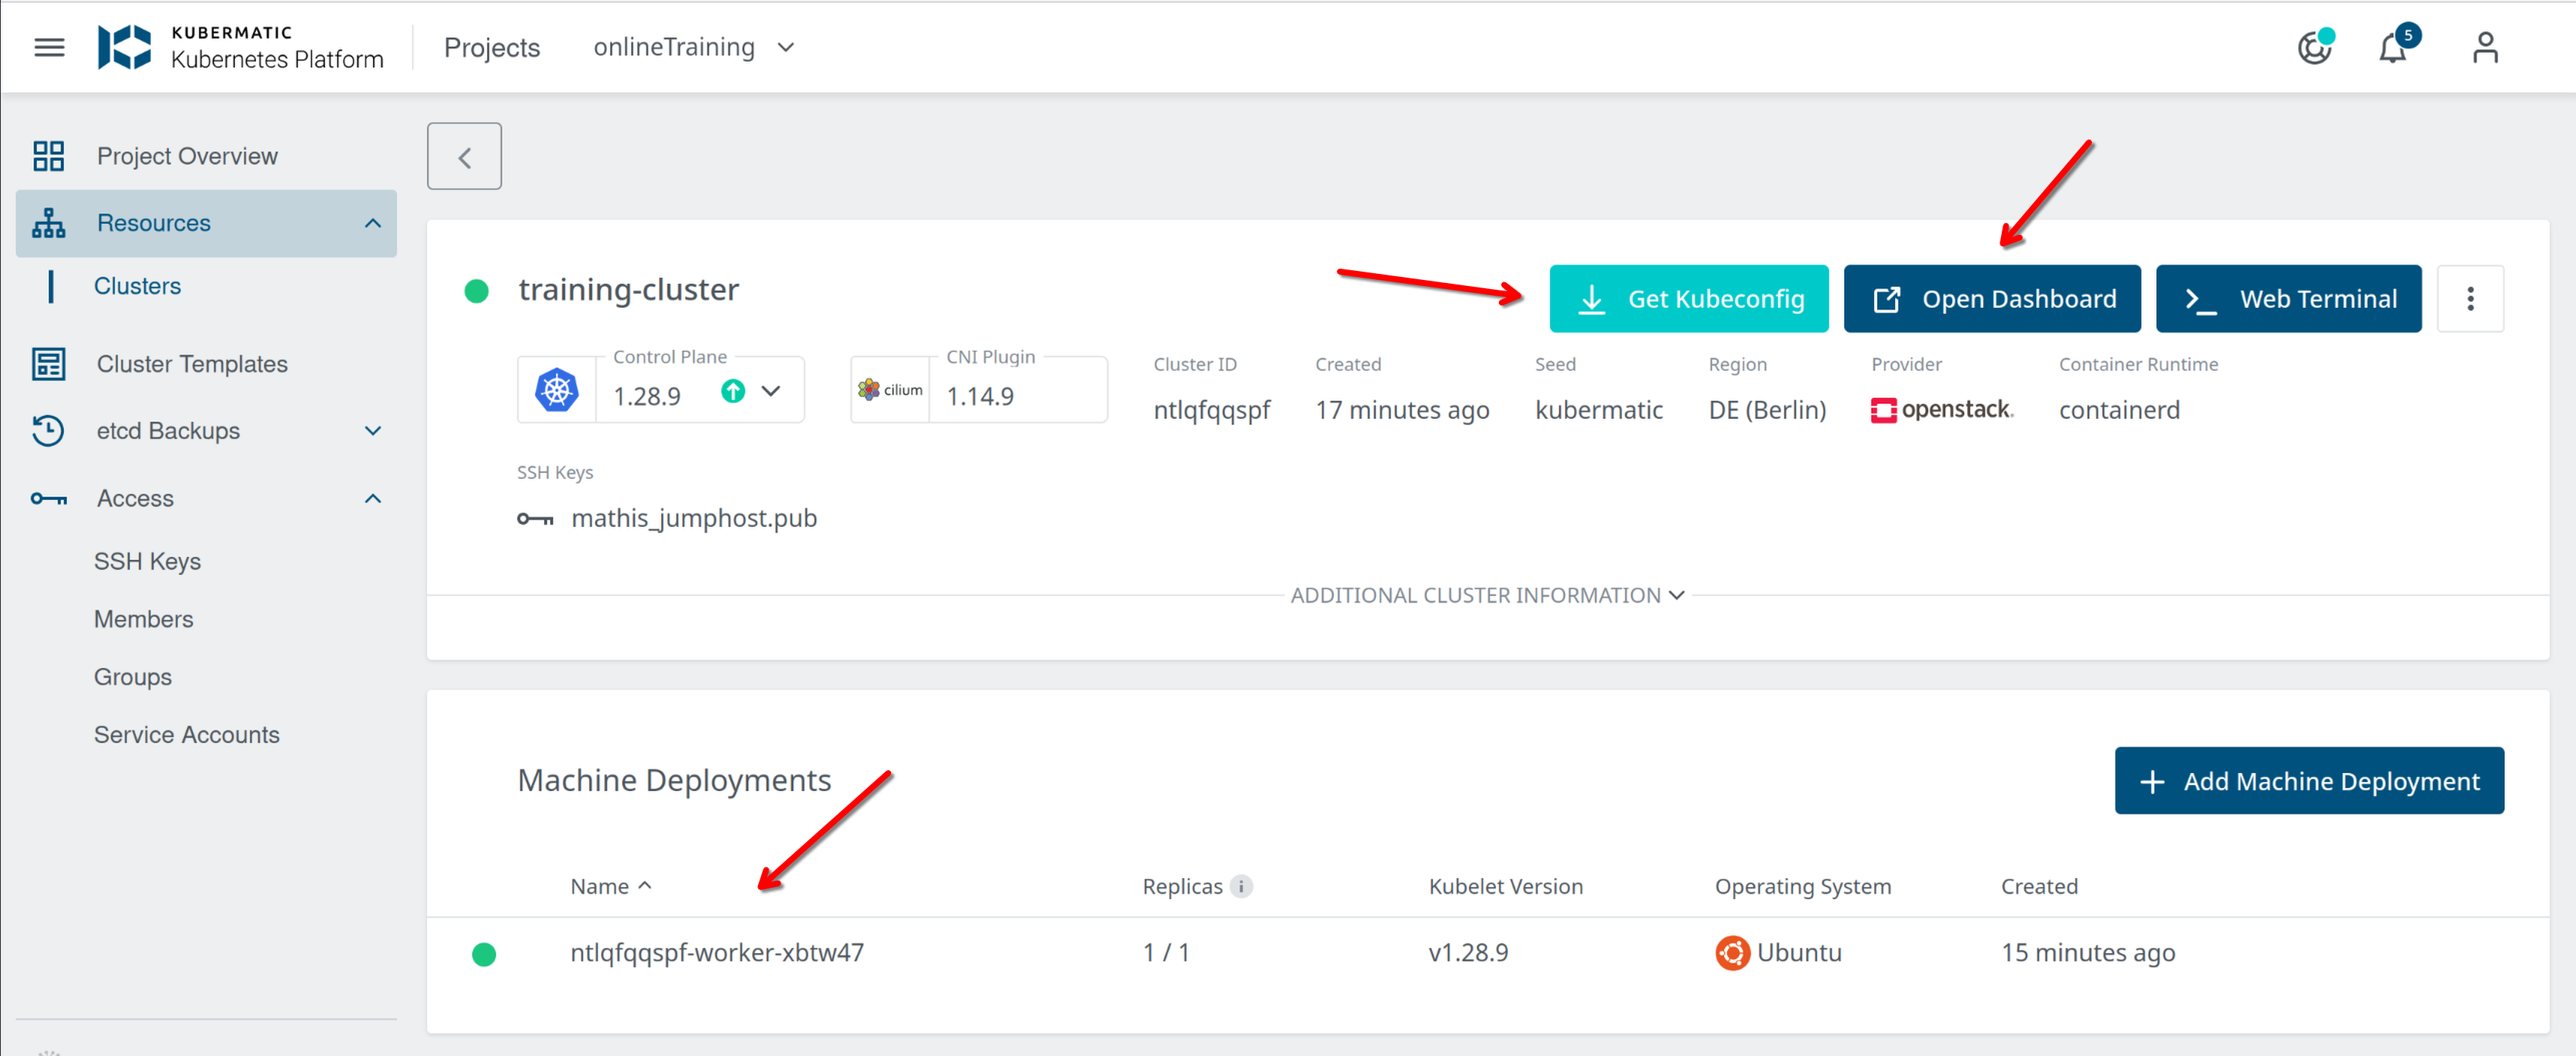This screenshot has width=2576, height=1056.
Task: Go to SSH Keys page
Action: click(147, 561)
